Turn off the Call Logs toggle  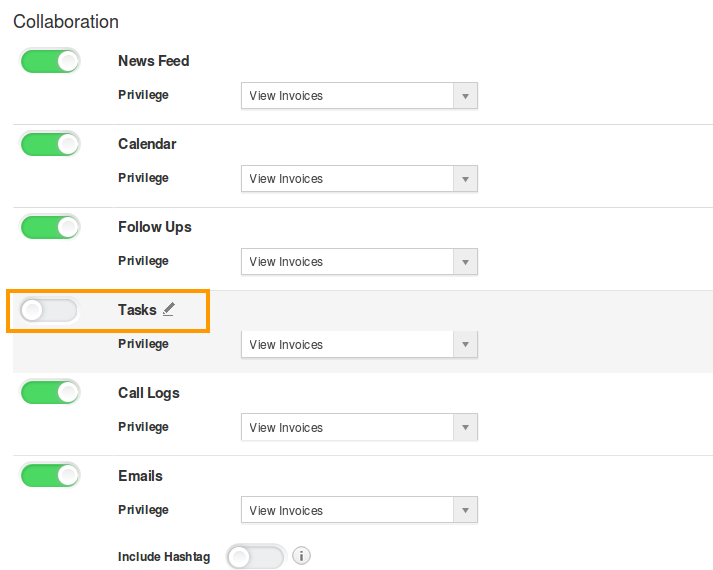point(50,393)
